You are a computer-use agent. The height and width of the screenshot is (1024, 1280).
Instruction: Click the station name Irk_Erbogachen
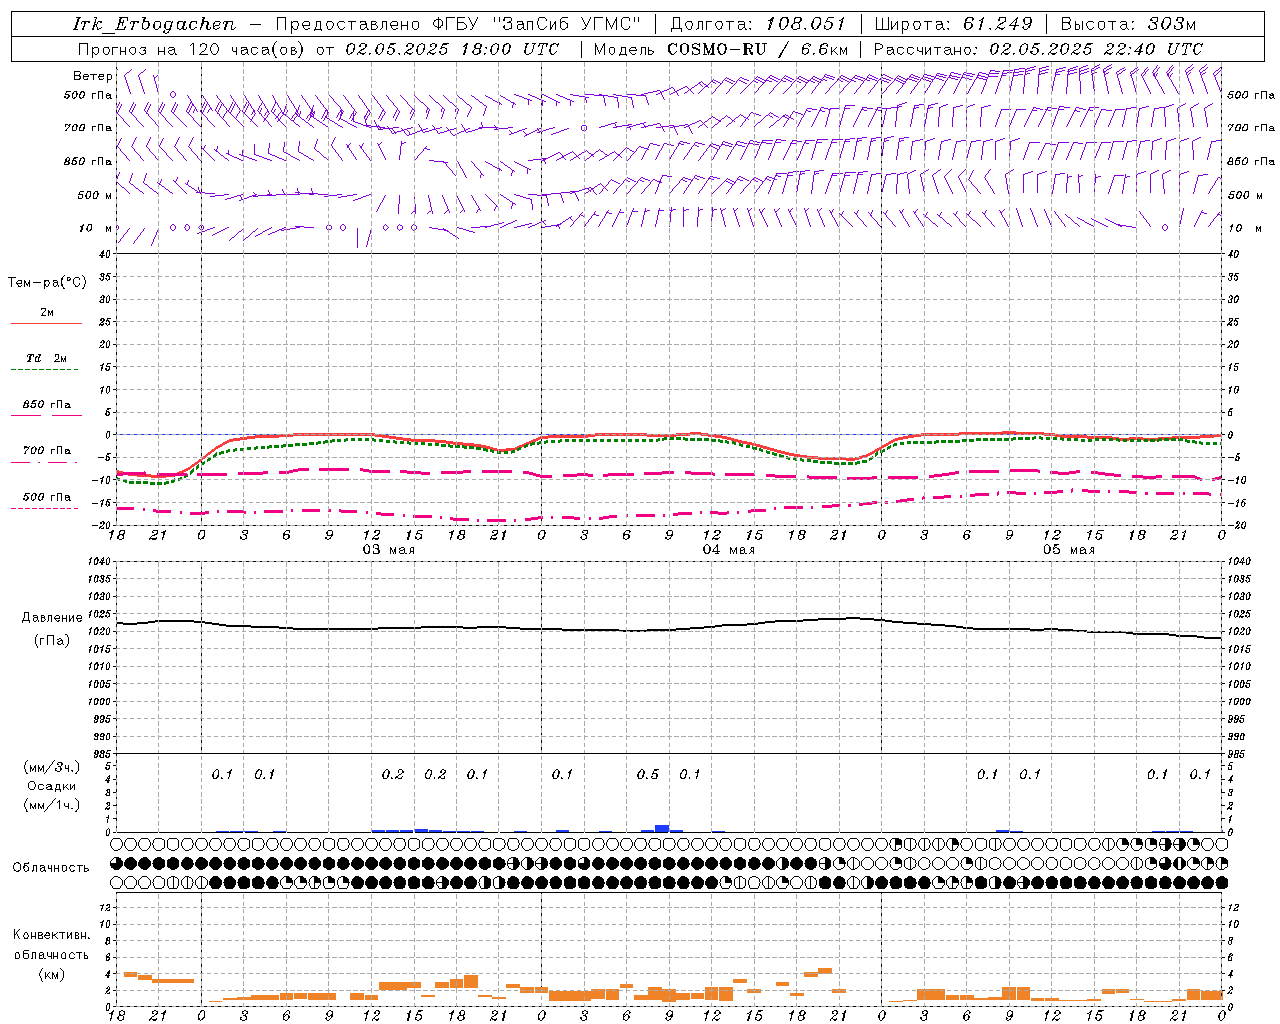point(155,24)
